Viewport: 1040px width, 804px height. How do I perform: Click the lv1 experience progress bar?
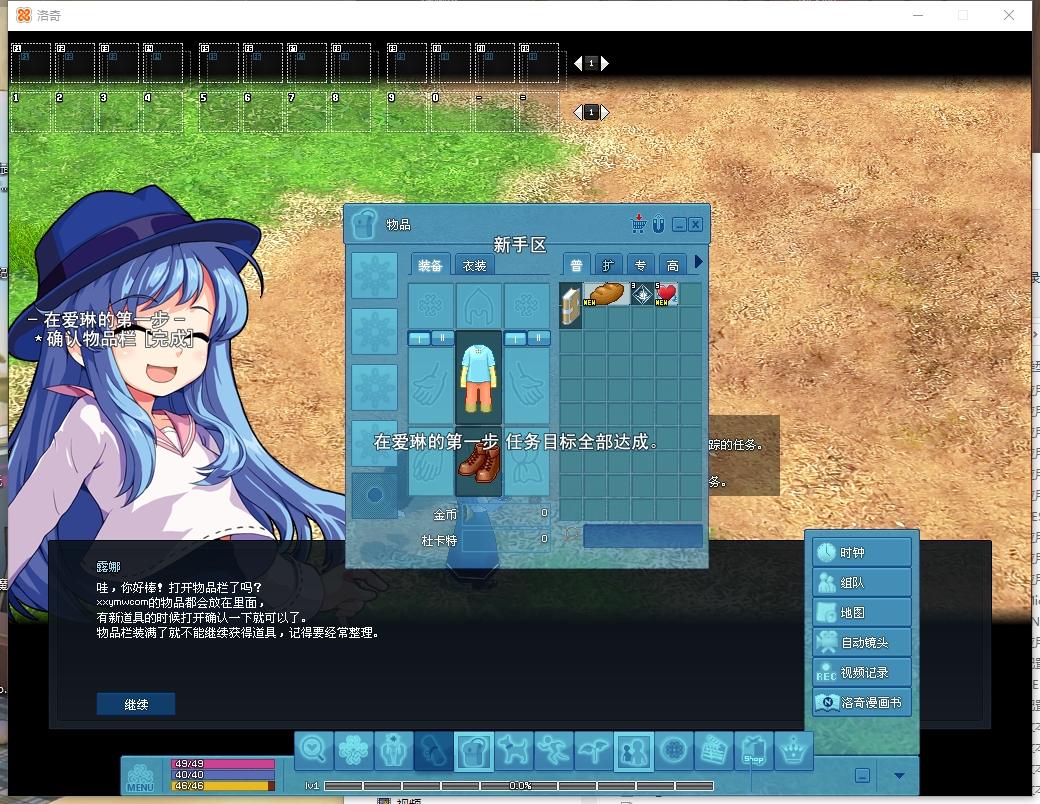(519, 785)
